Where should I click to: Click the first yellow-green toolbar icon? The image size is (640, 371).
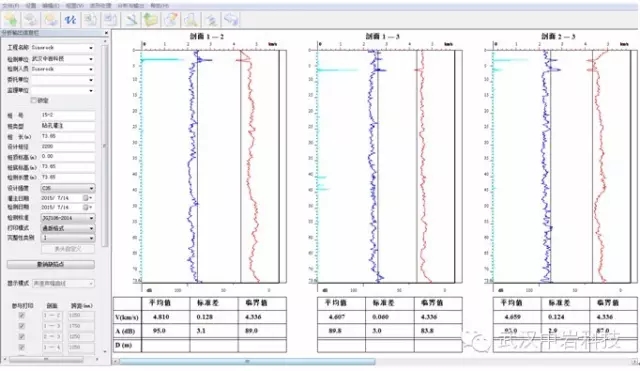(x=11, y=20)
